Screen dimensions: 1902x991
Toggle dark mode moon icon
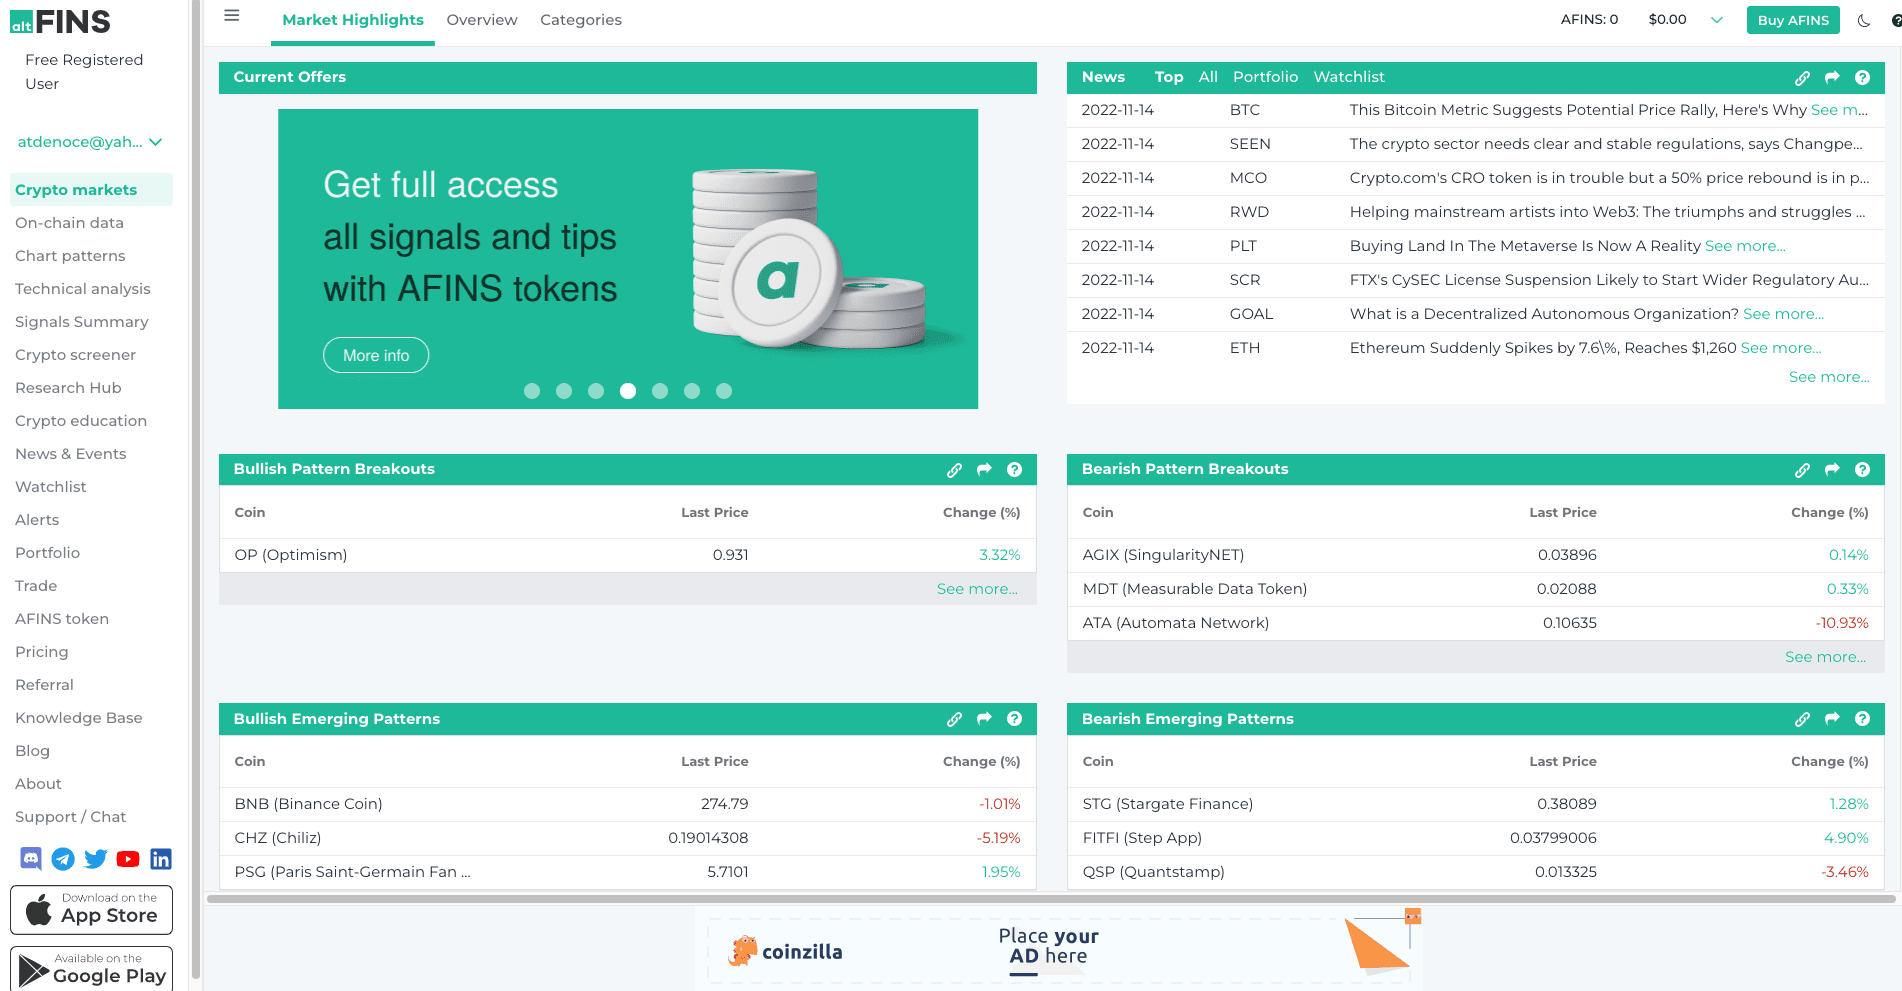pyautogui.click(x=1864, y=20)
